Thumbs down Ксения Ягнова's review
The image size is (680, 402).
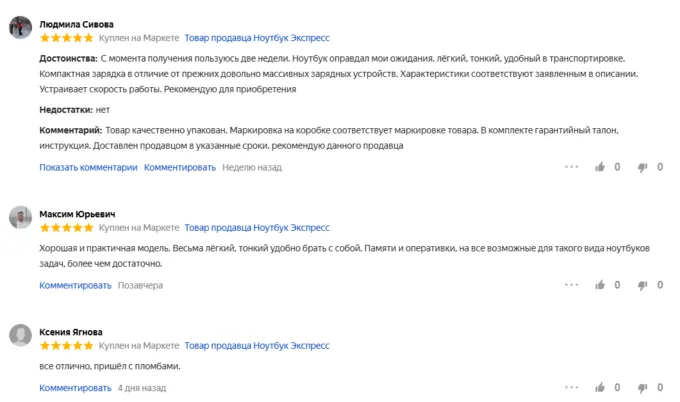pos(643,388)
